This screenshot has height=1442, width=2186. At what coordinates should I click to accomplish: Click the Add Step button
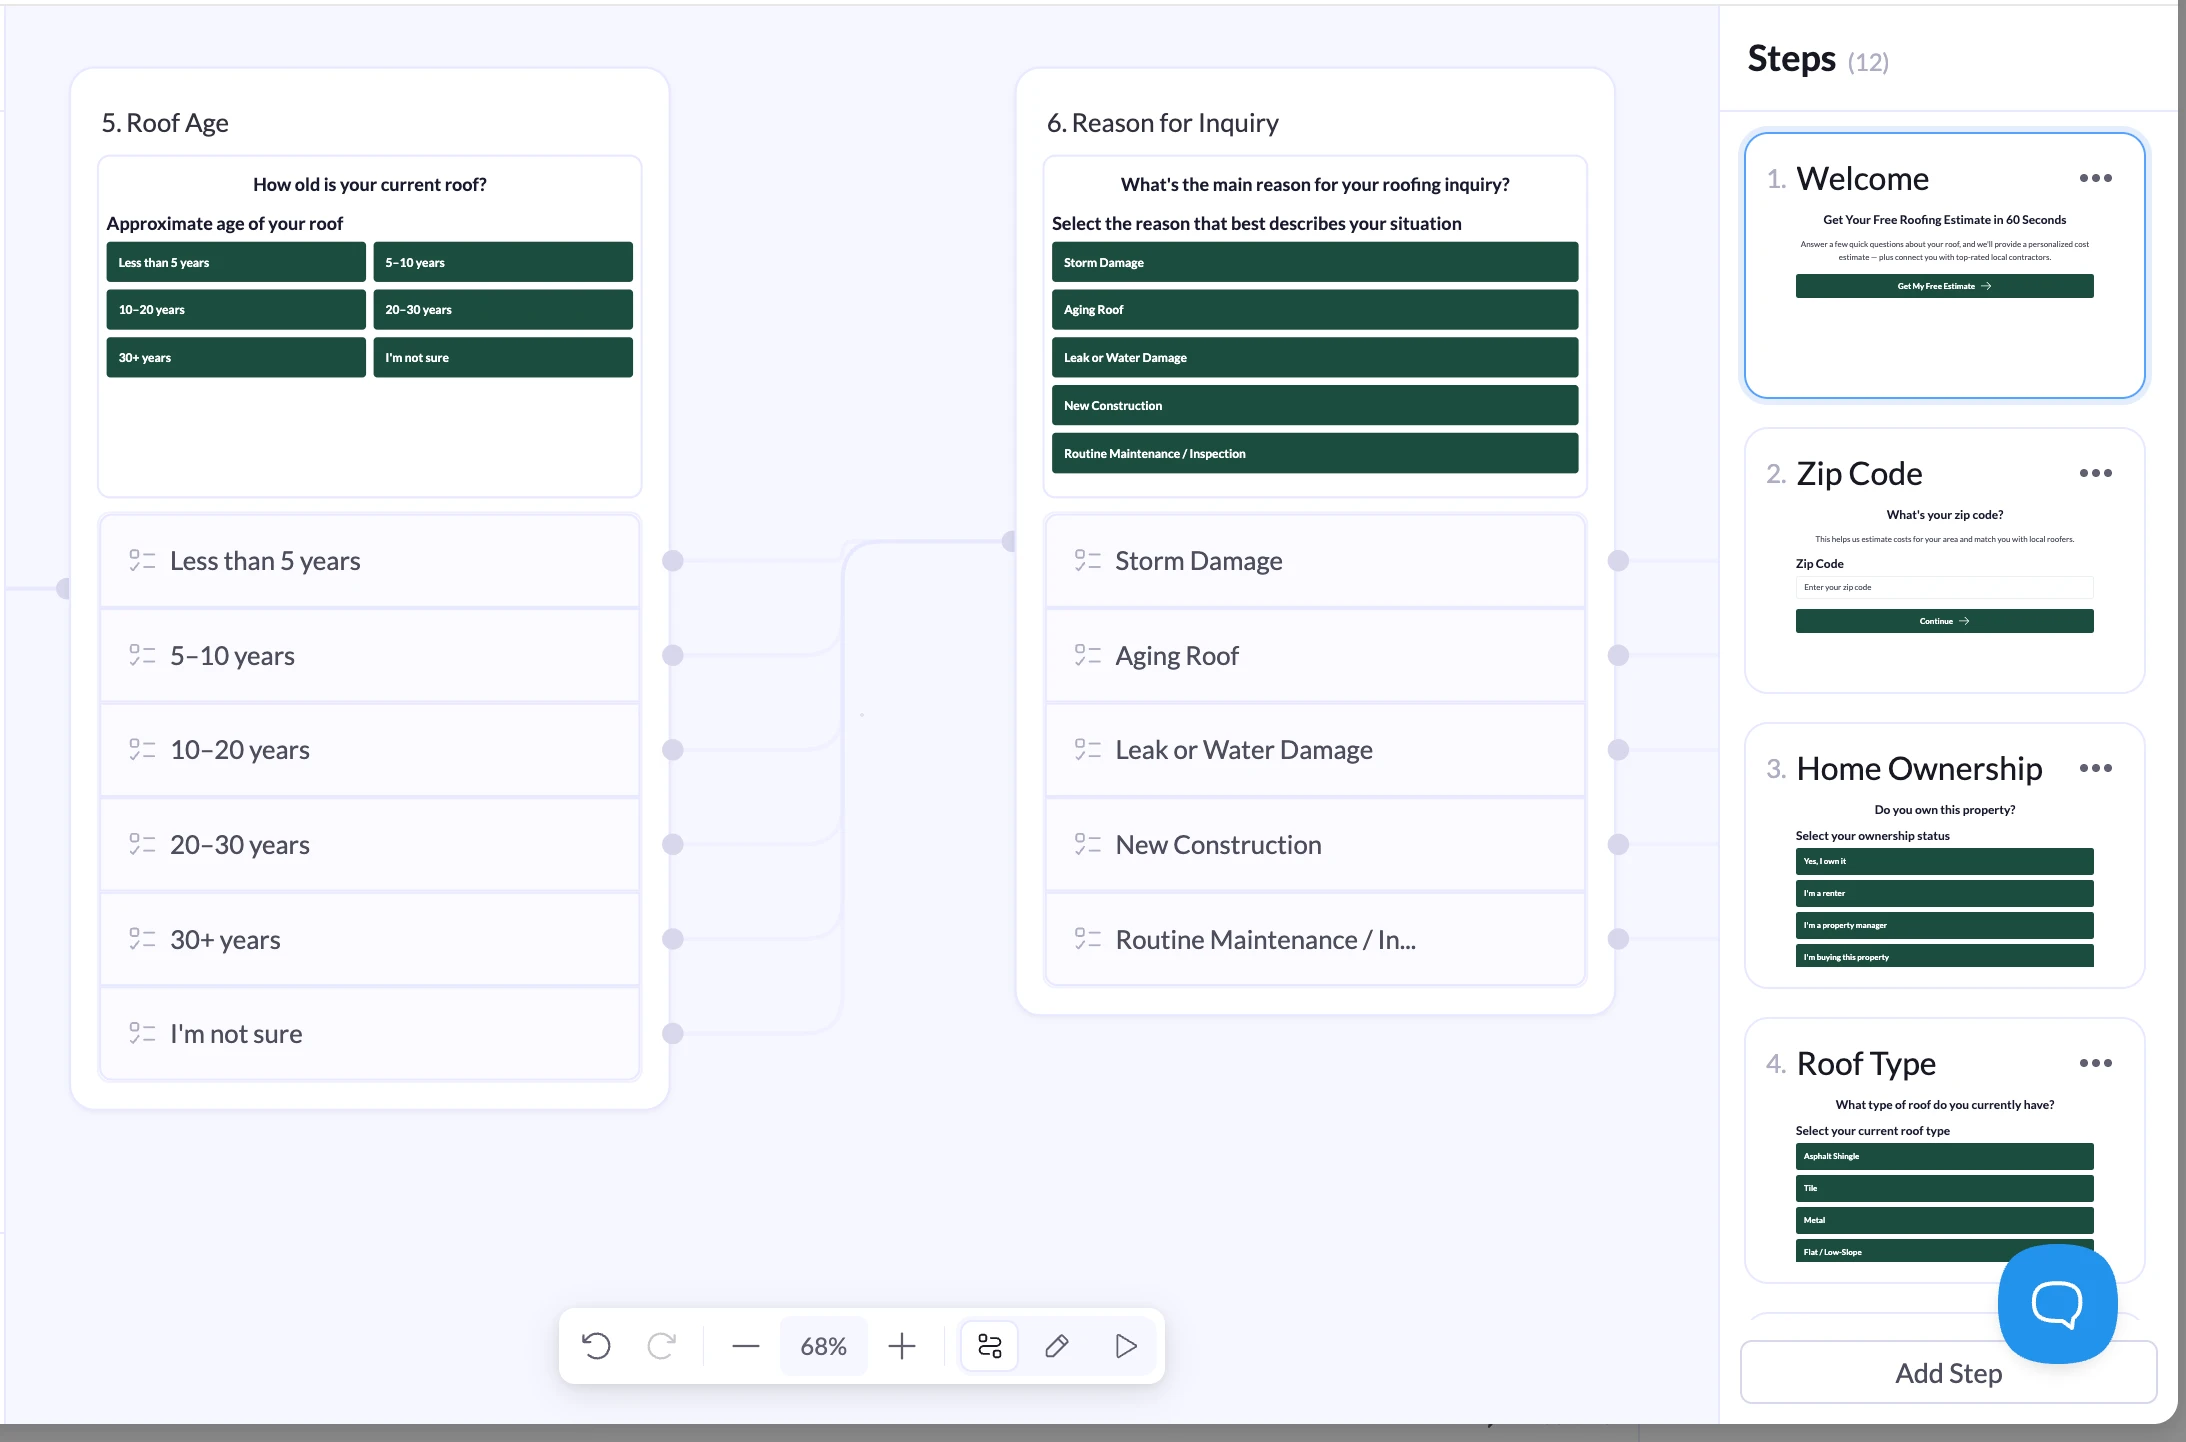[1948, 1373]
